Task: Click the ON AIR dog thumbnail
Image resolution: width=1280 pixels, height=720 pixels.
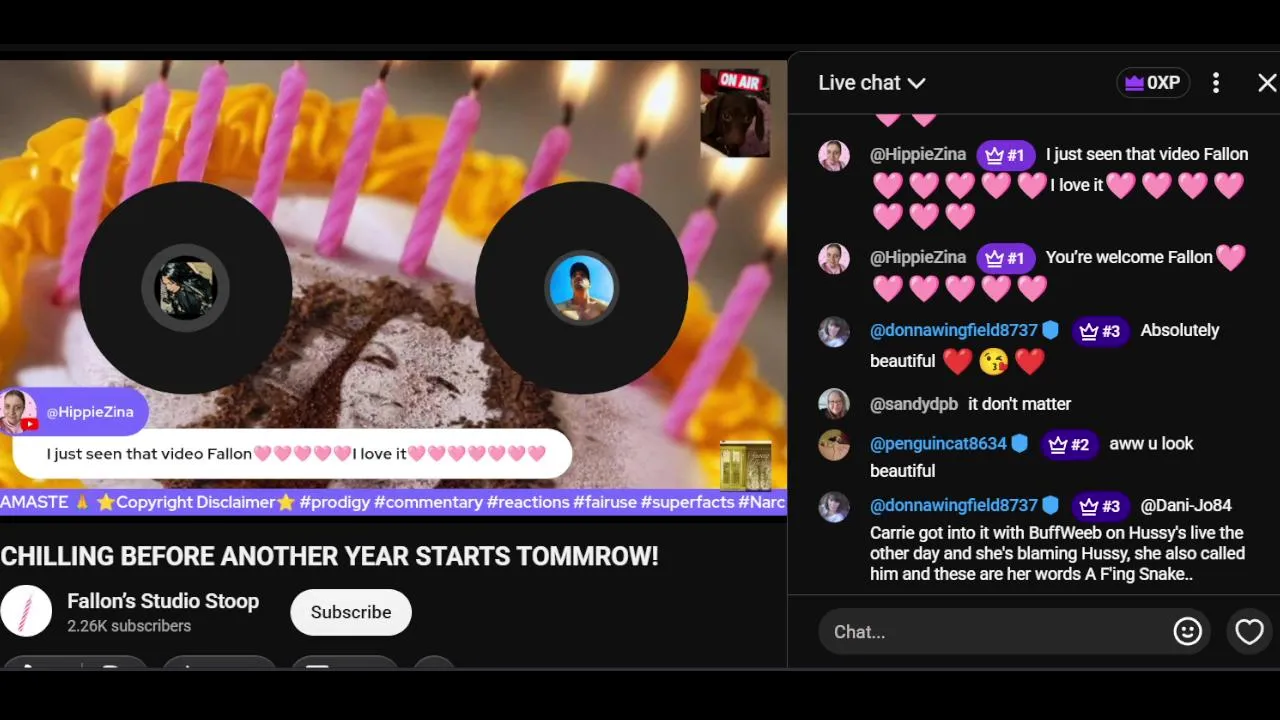Action: [735, 113]
